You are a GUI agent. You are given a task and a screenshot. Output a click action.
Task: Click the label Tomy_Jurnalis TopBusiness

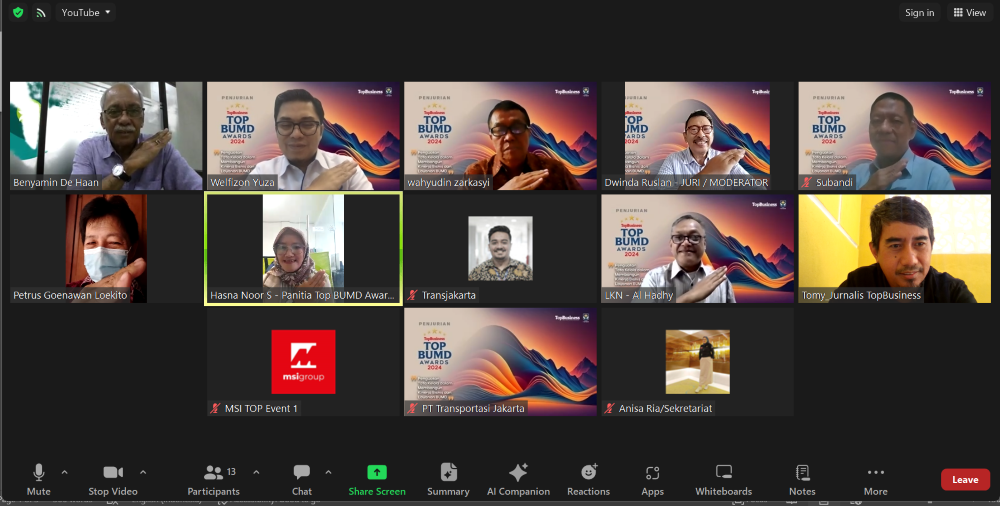(x=861, y=295)
